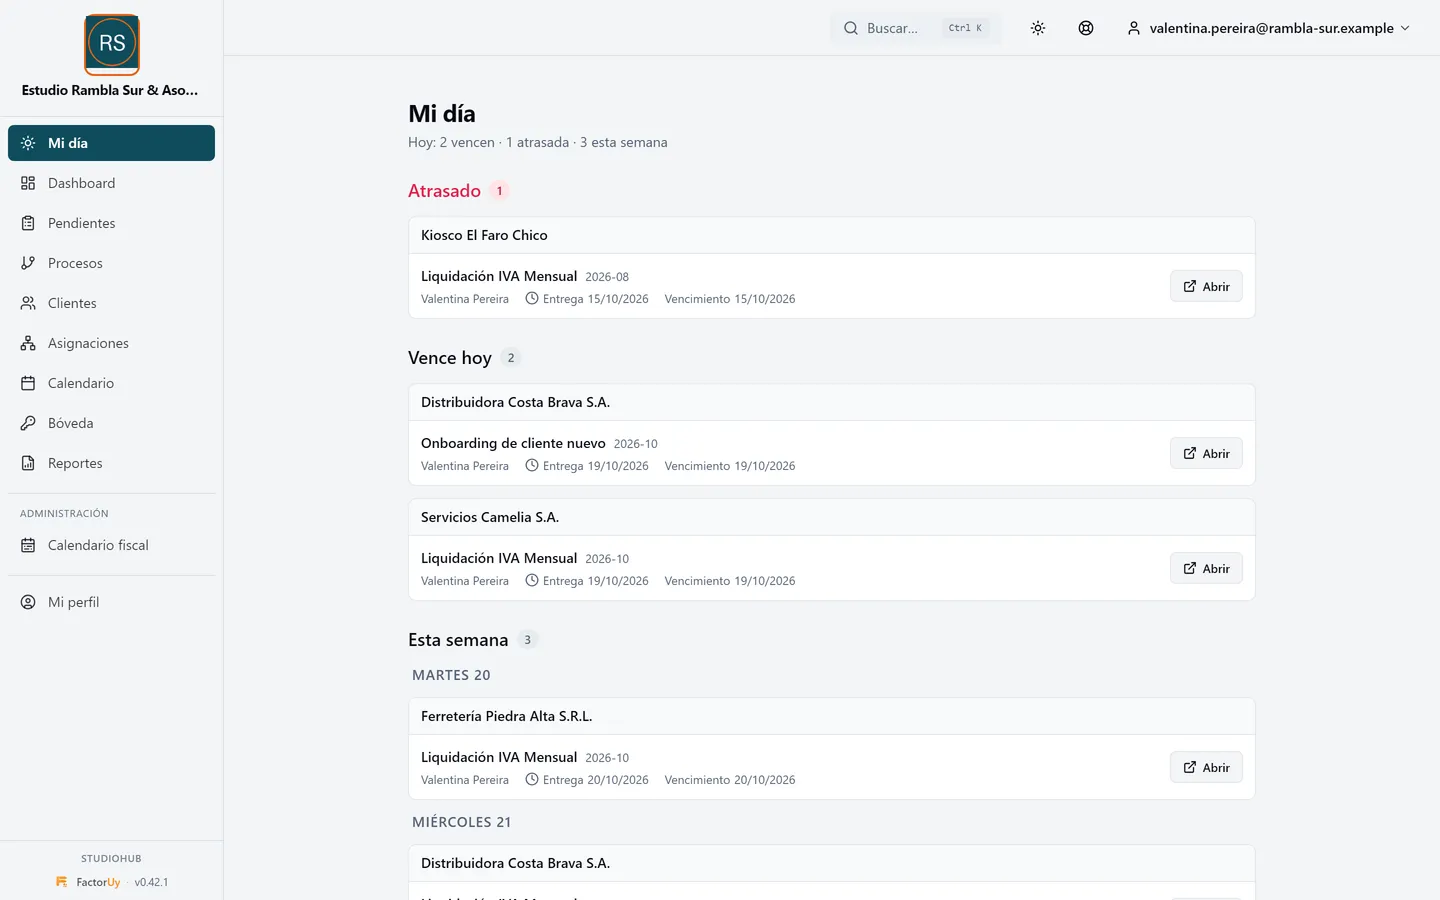
Task: Click the RS studio logo
Action: tap(112, 44)
